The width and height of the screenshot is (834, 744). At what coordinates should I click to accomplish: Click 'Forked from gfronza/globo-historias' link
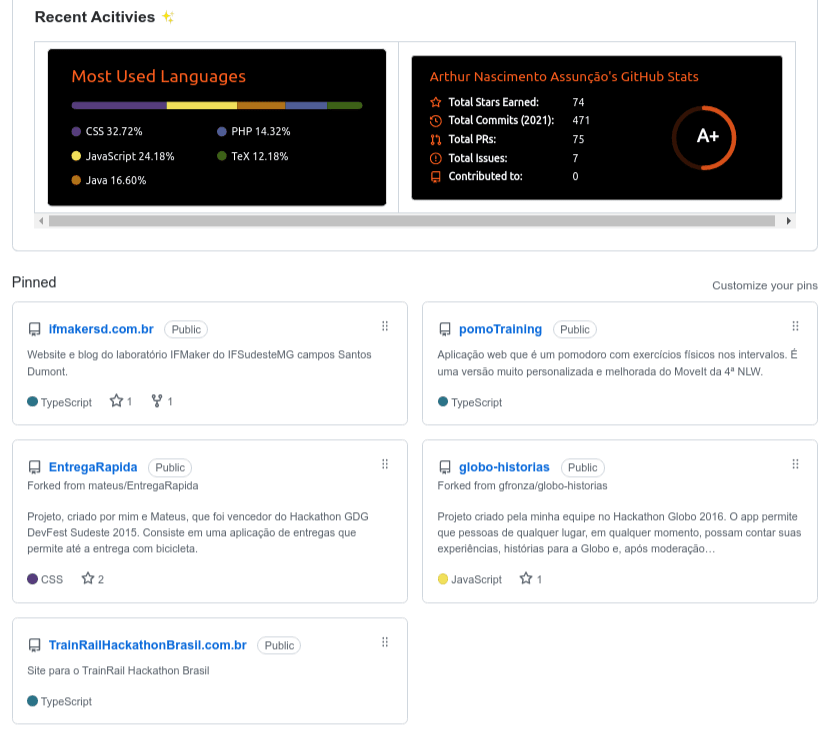point(522,486)
